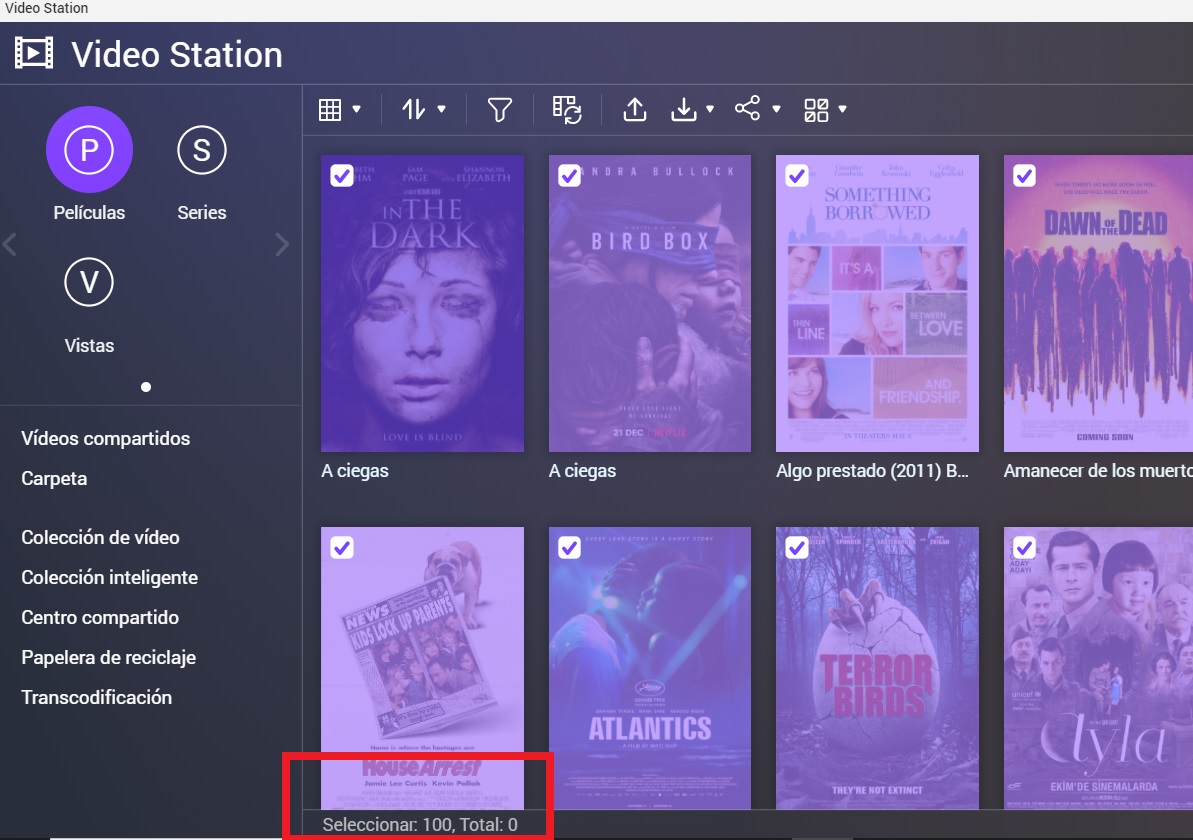This screenshot has height=840, width=1193.
Task: Click the share icon in toolbar
Action: click(748, 108)
